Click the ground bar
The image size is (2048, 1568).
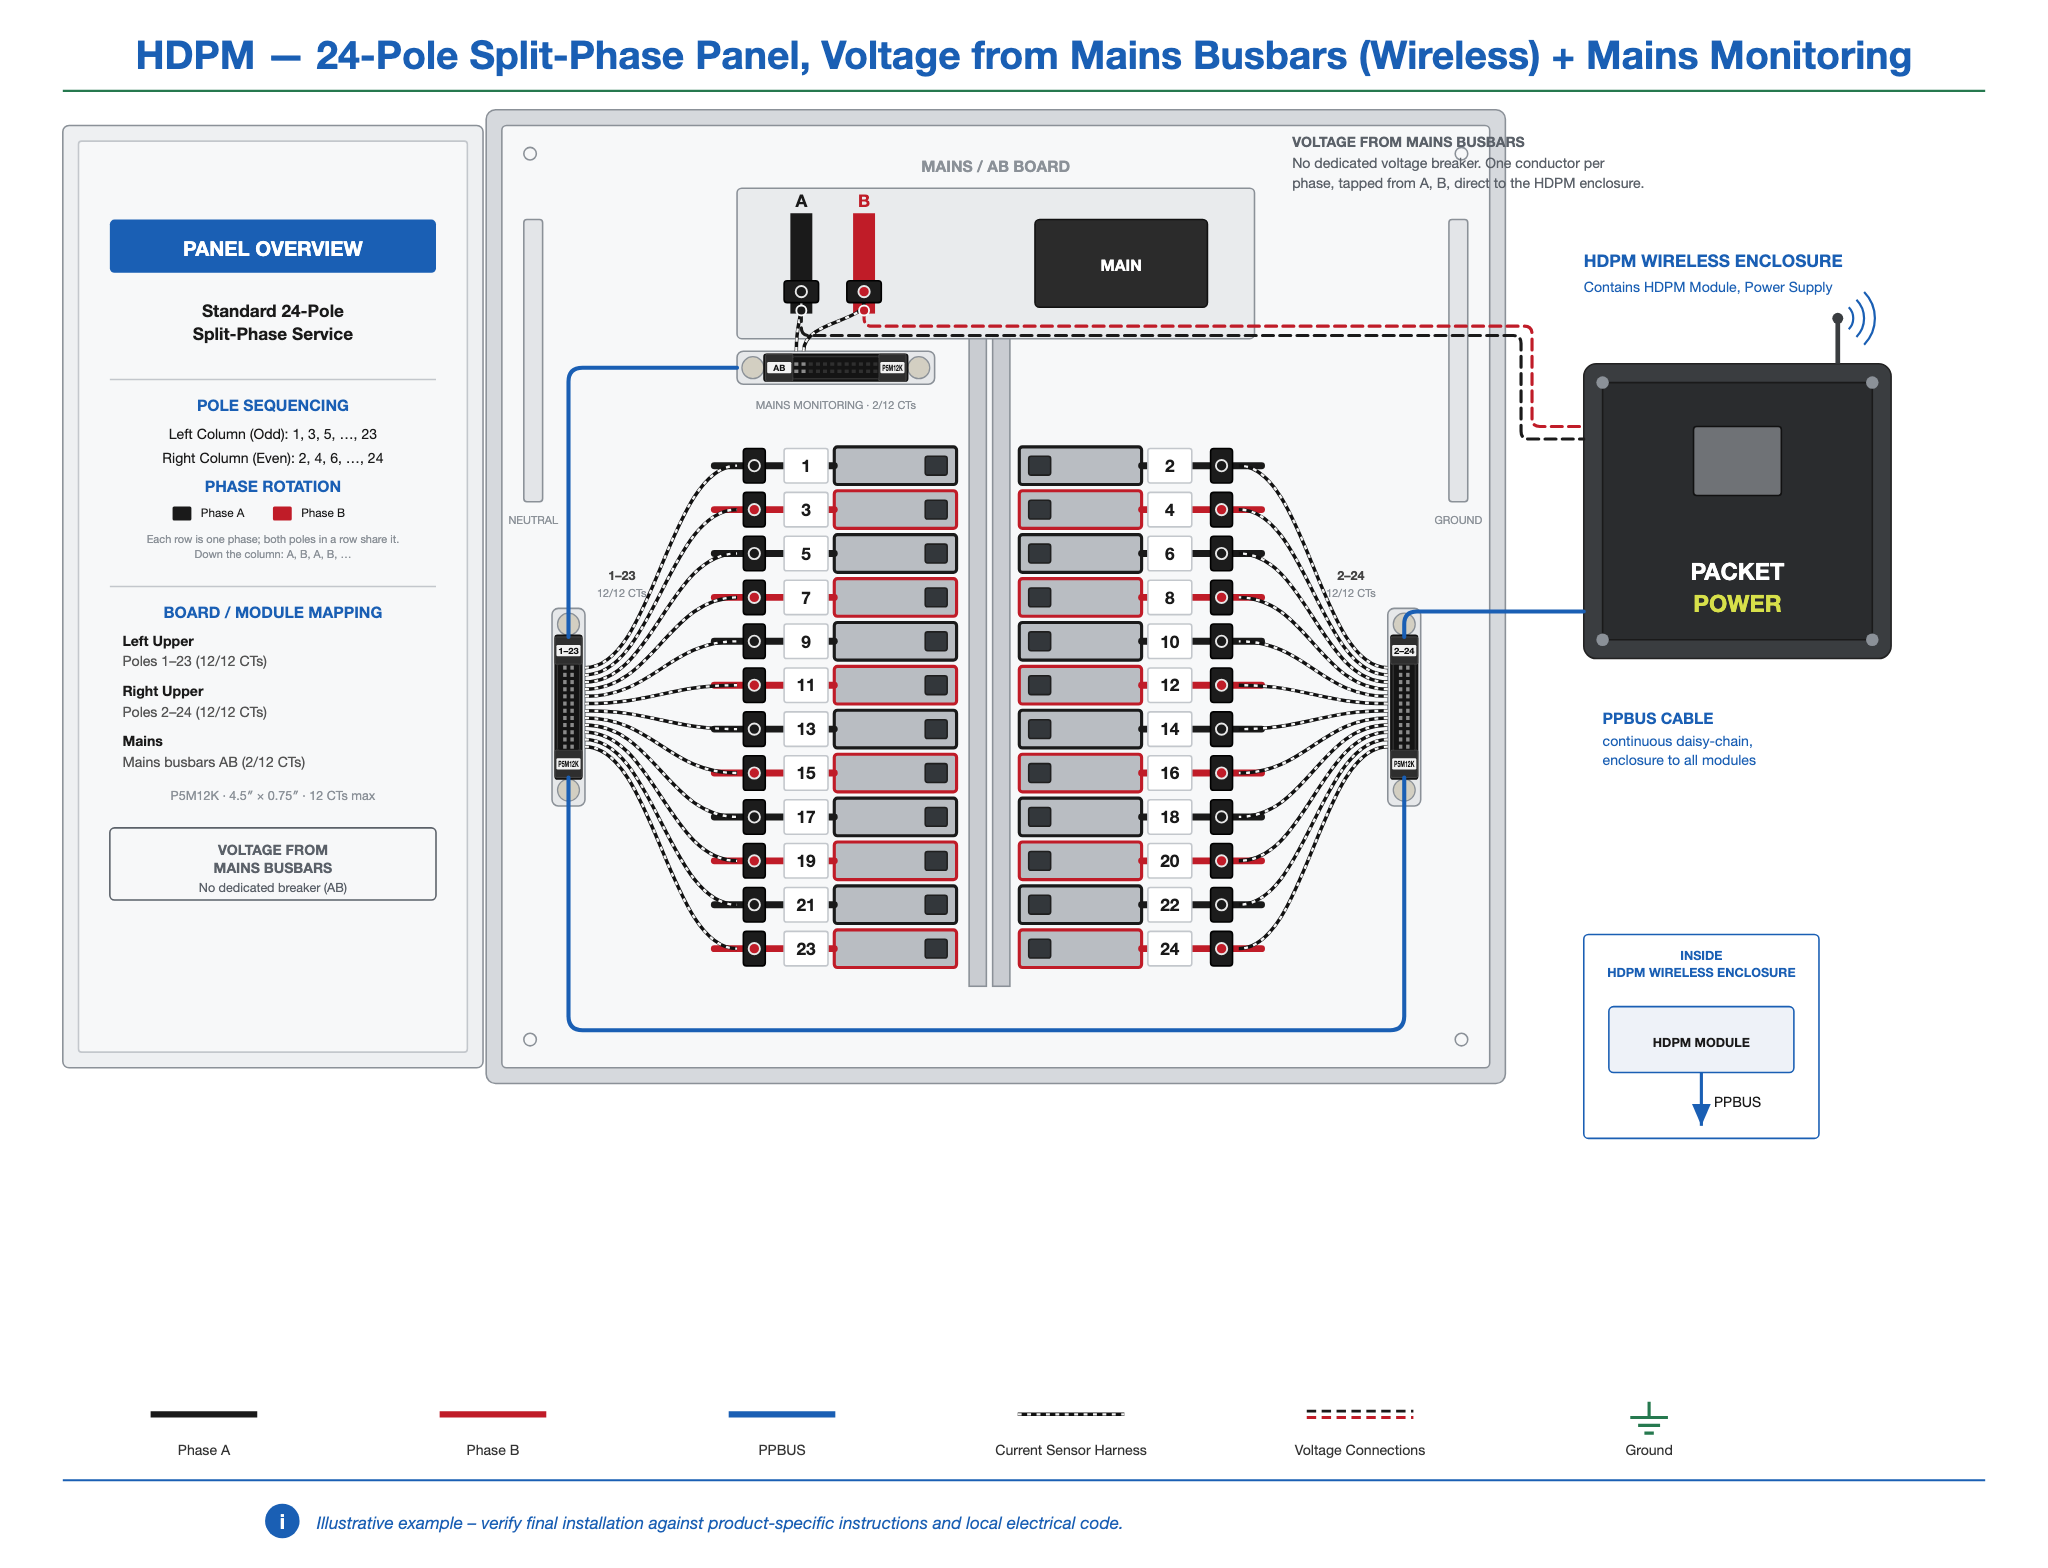click(1458, 361)
